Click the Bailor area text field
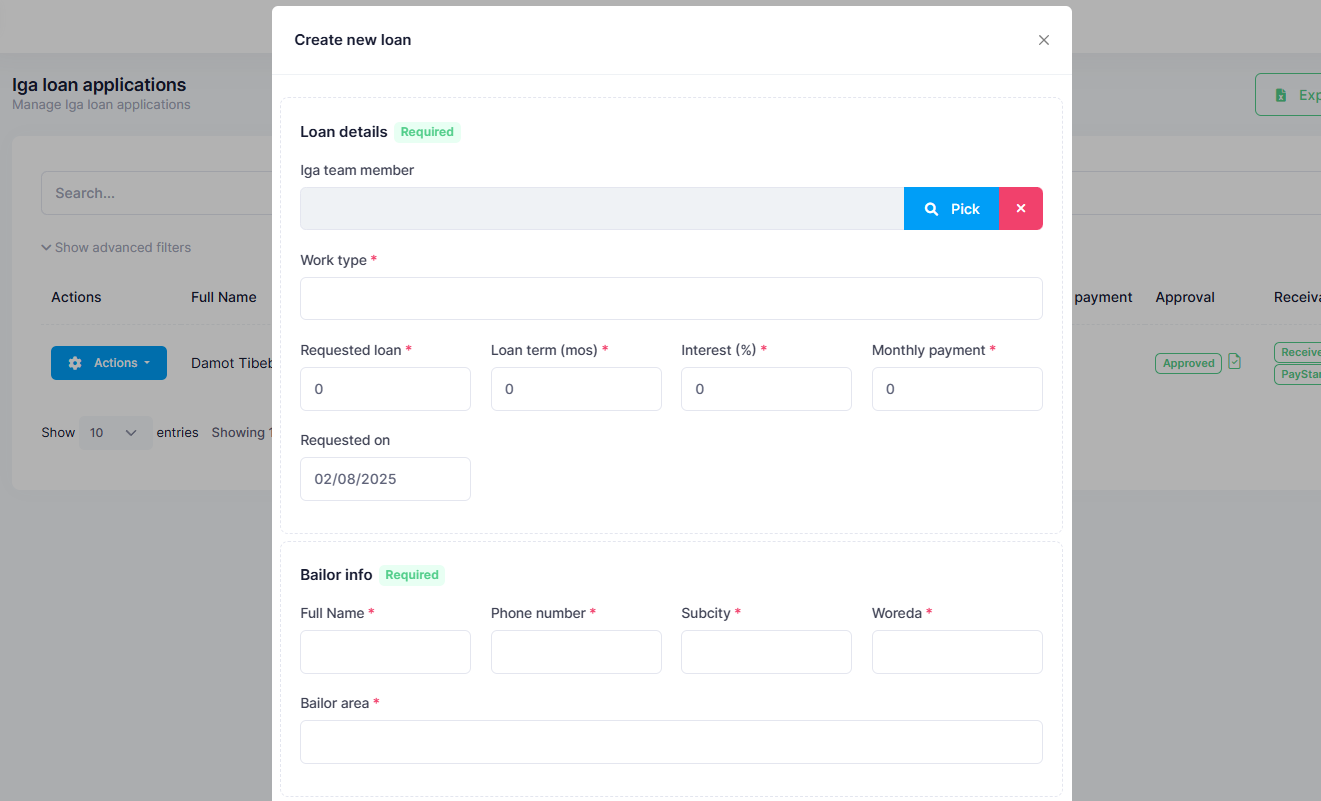 (671, 742)
